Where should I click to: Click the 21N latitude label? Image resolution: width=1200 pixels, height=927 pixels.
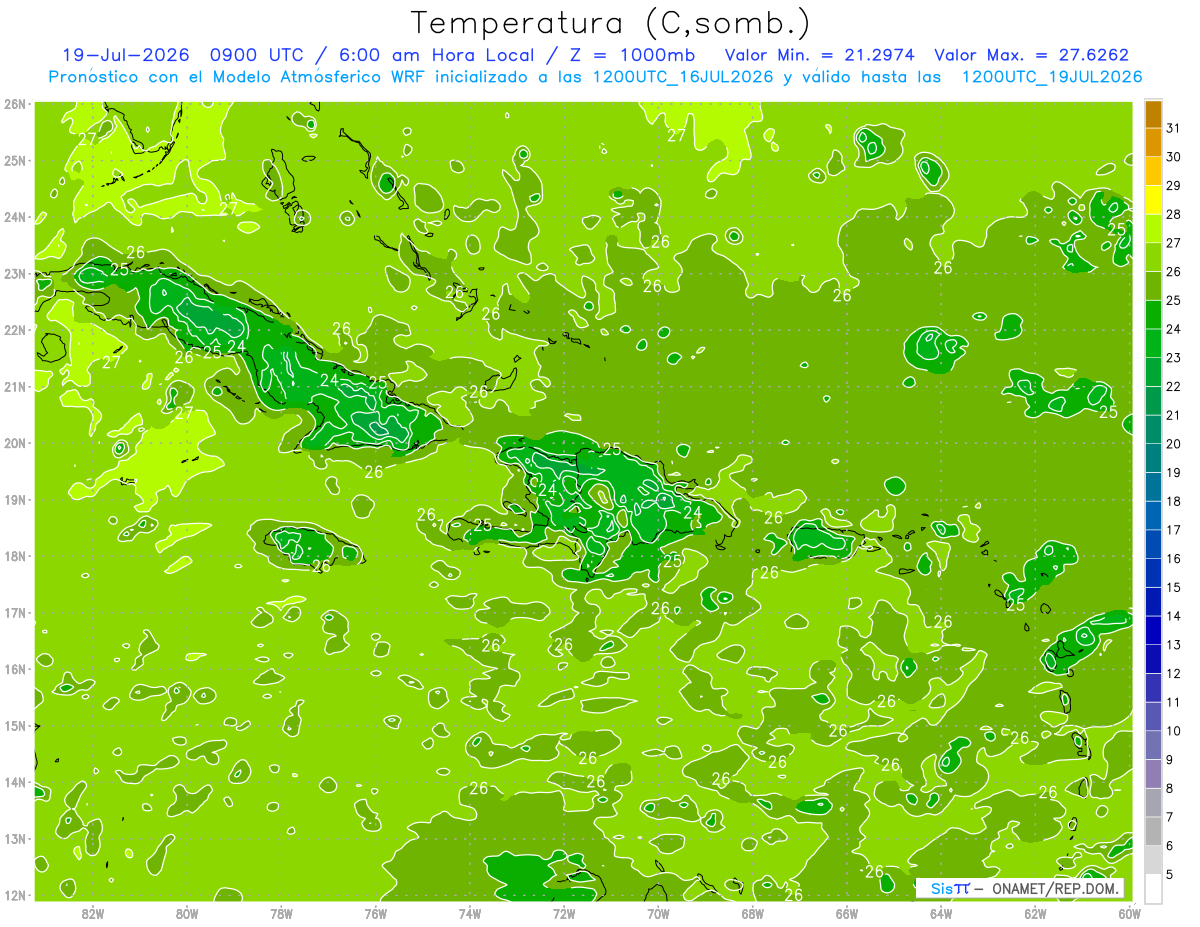click(x=15, y=386)
